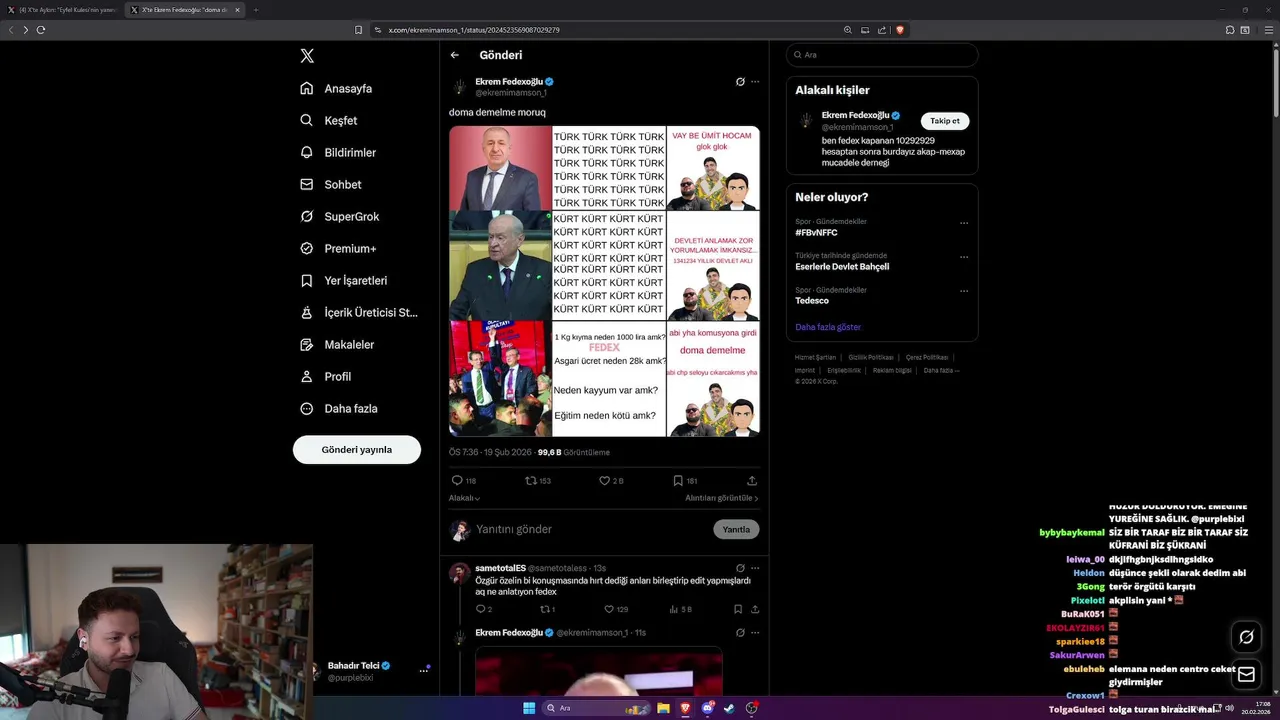Open more options on Ekrem Fedexoğlu reply
Image resolution: width=1280 pixels, height=720 pixels.
tap(755, 633)
